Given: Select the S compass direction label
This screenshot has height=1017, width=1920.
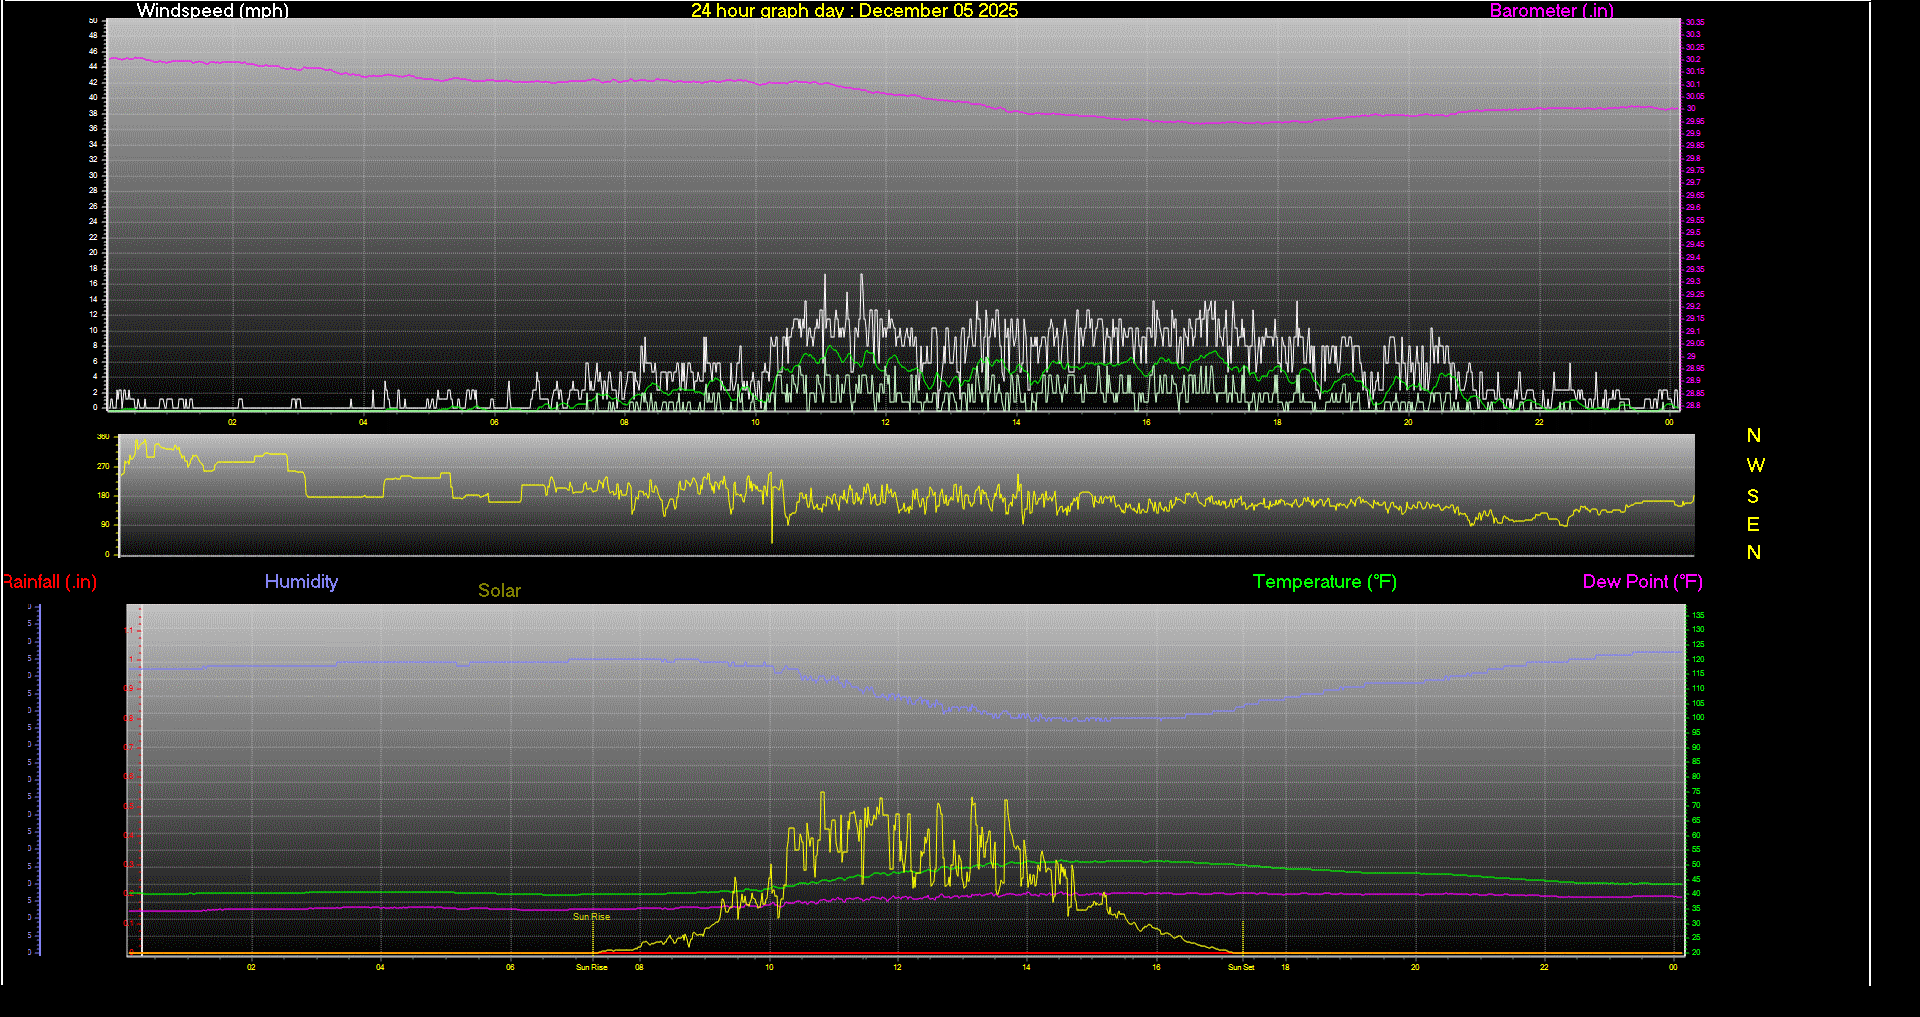Looking at the screenshot, I should [1753, 497].
